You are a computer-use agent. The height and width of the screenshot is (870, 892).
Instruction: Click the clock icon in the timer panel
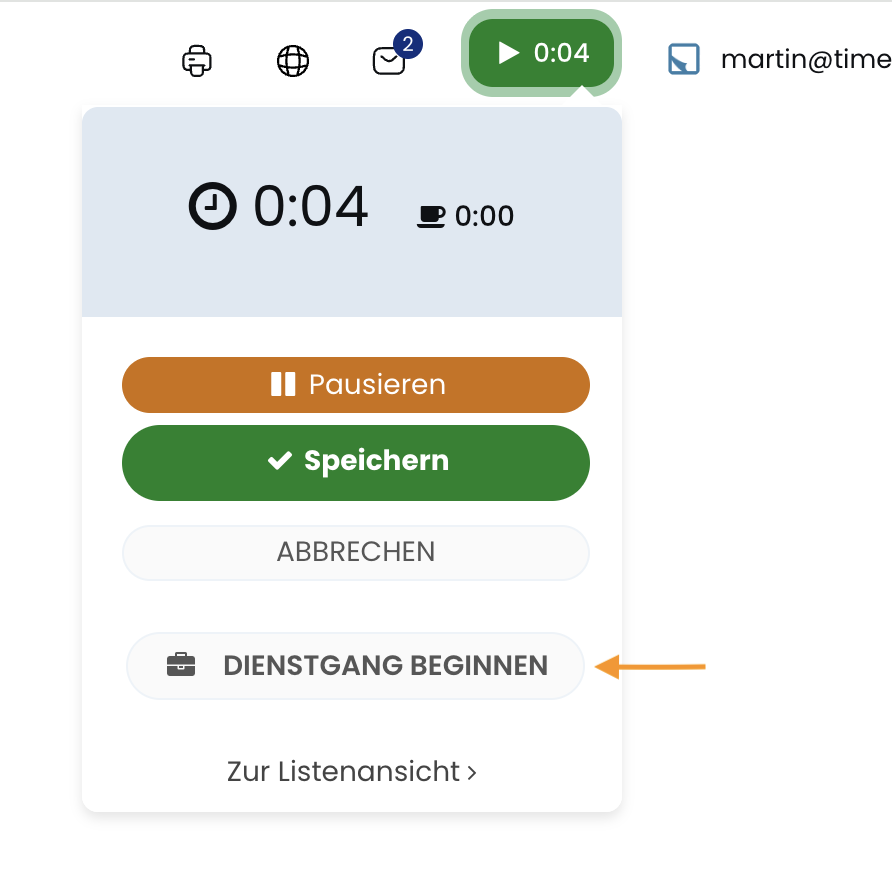click(x=213, y=208)
